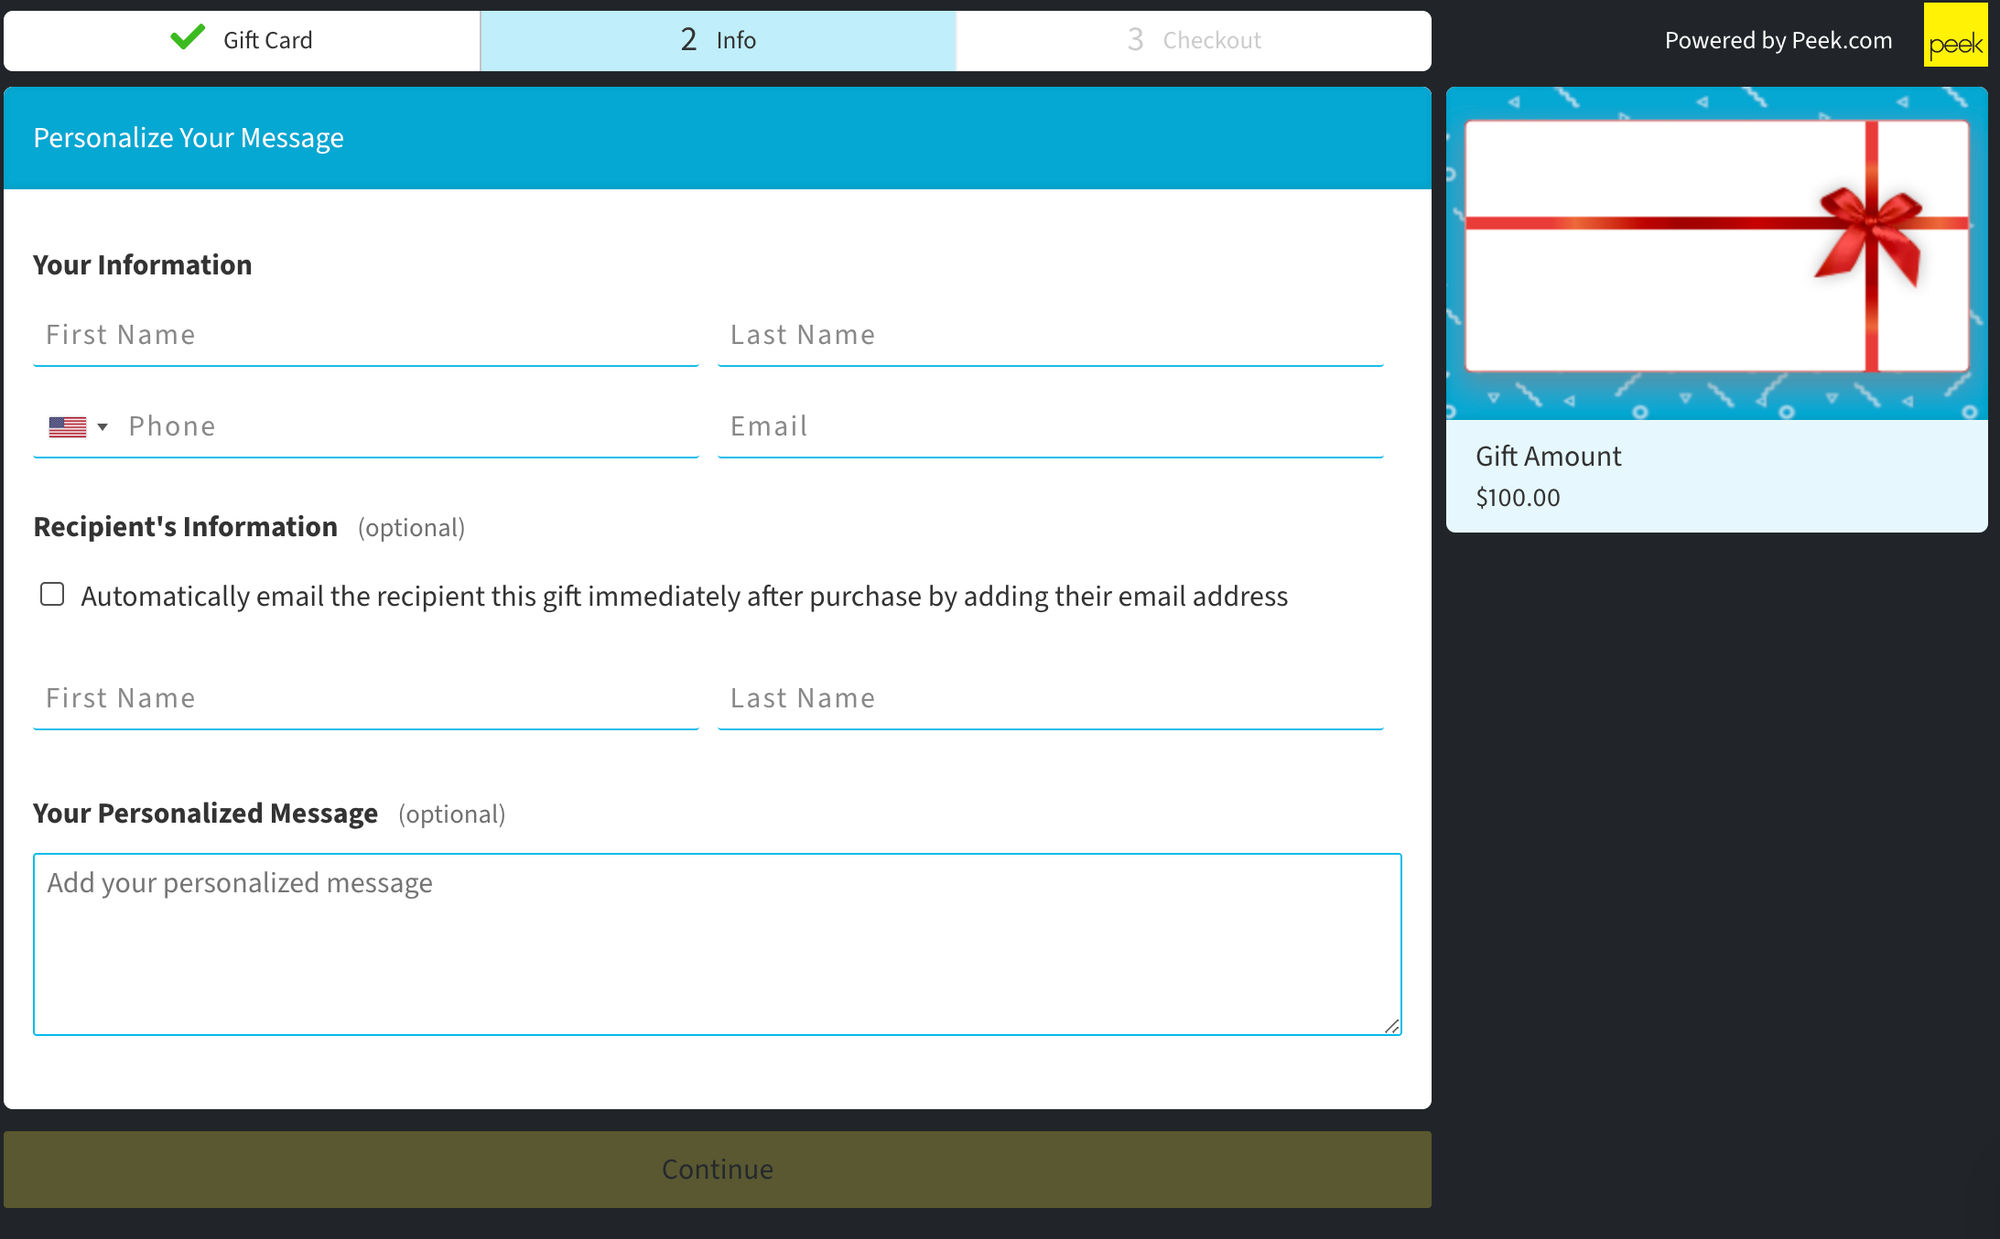2000x1239 pixels.
Task: Click the green checkmark on Gift Card step
Action: click(187, 38)
